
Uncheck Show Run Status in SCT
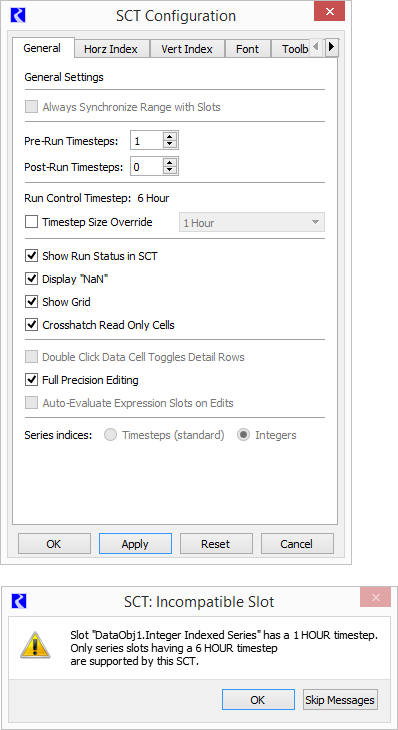click(32, 256)
